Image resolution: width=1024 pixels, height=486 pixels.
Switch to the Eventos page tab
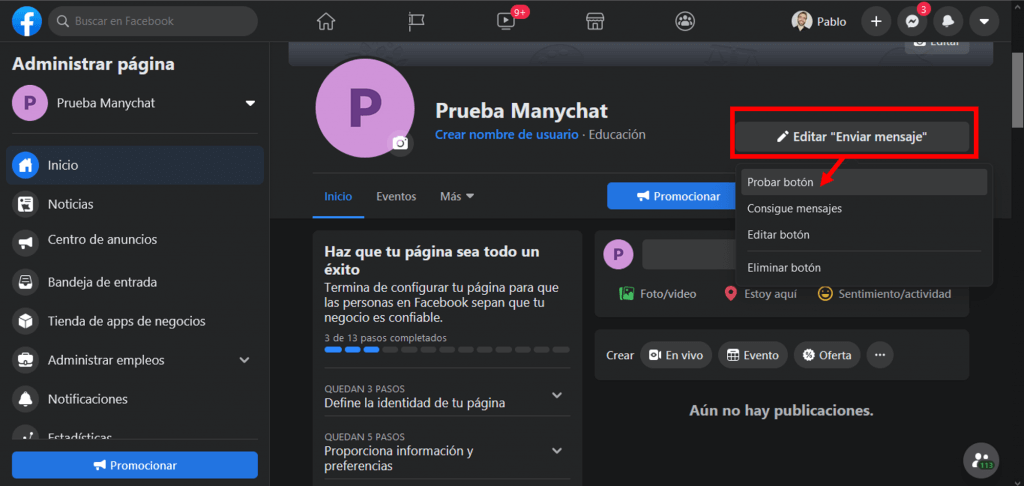coord(396,196)
